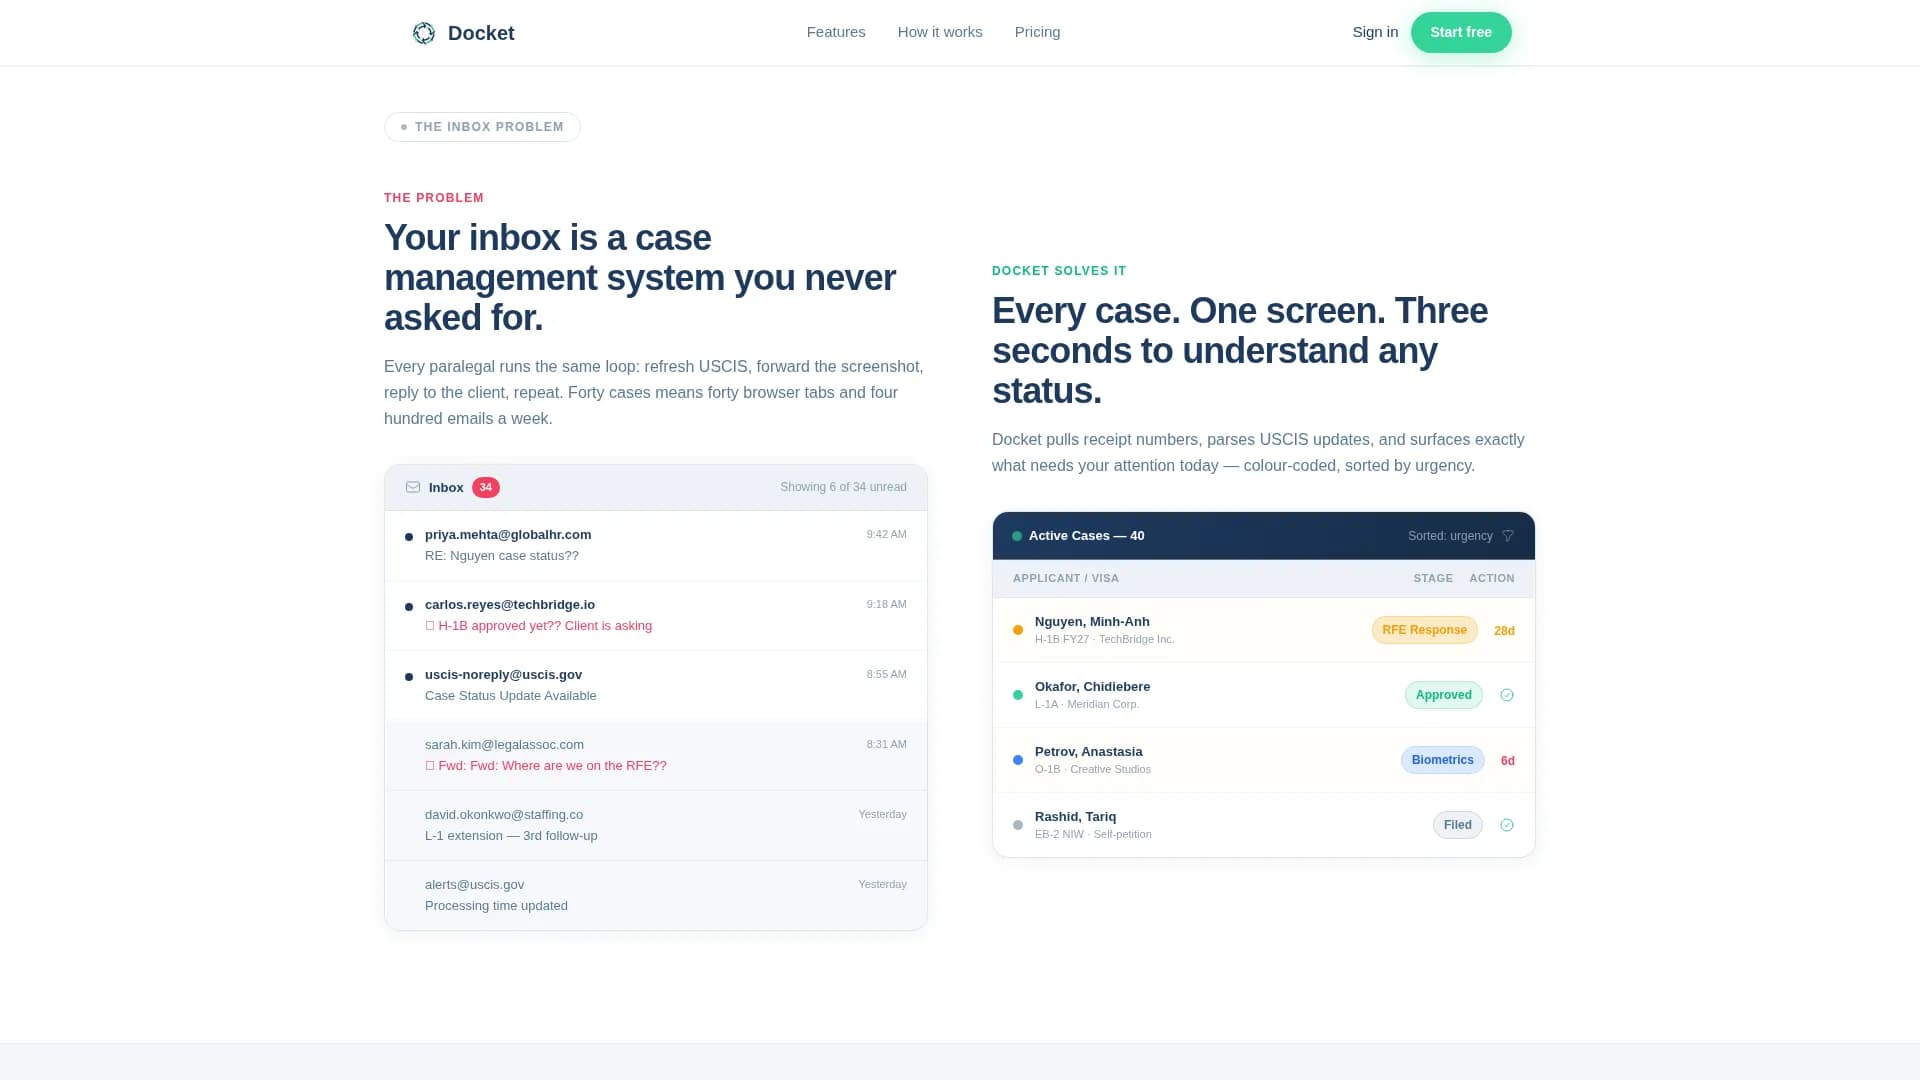
Task: Click the Inbox label in panel header
Action: click(x=446, y=488)
